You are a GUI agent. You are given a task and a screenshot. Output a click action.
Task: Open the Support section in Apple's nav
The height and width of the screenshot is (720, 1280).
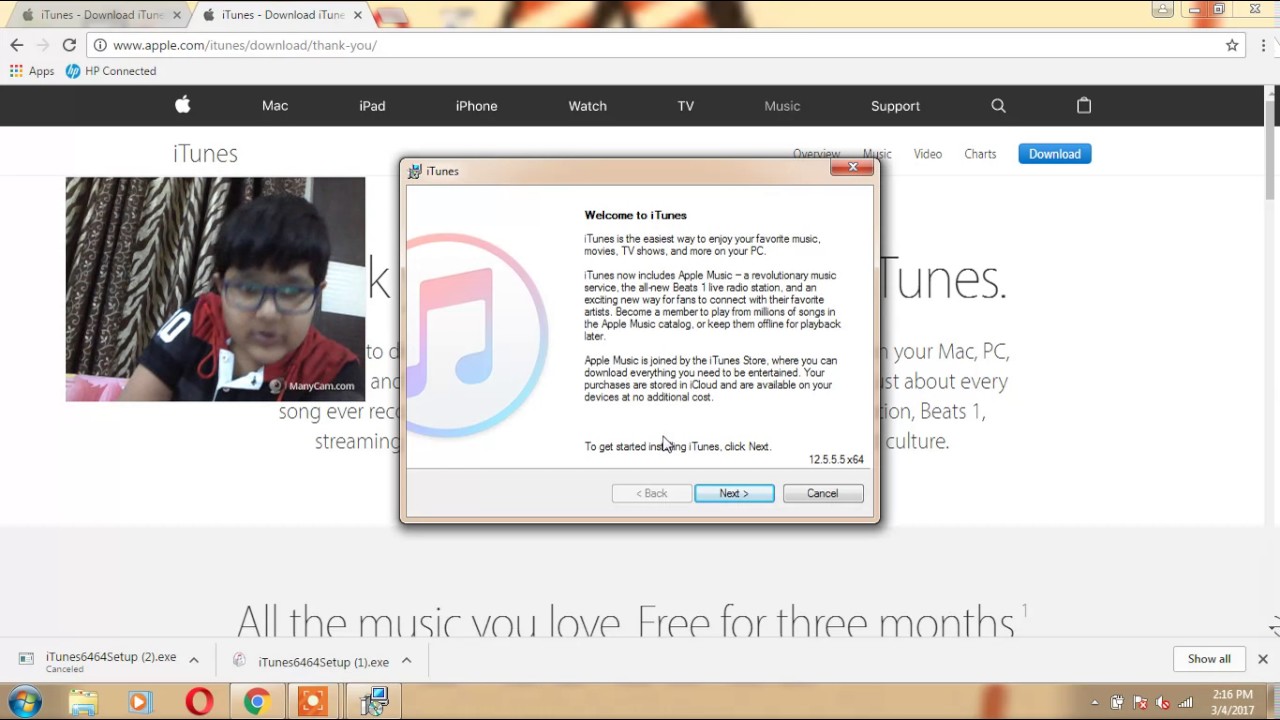(x=895, y=106)
